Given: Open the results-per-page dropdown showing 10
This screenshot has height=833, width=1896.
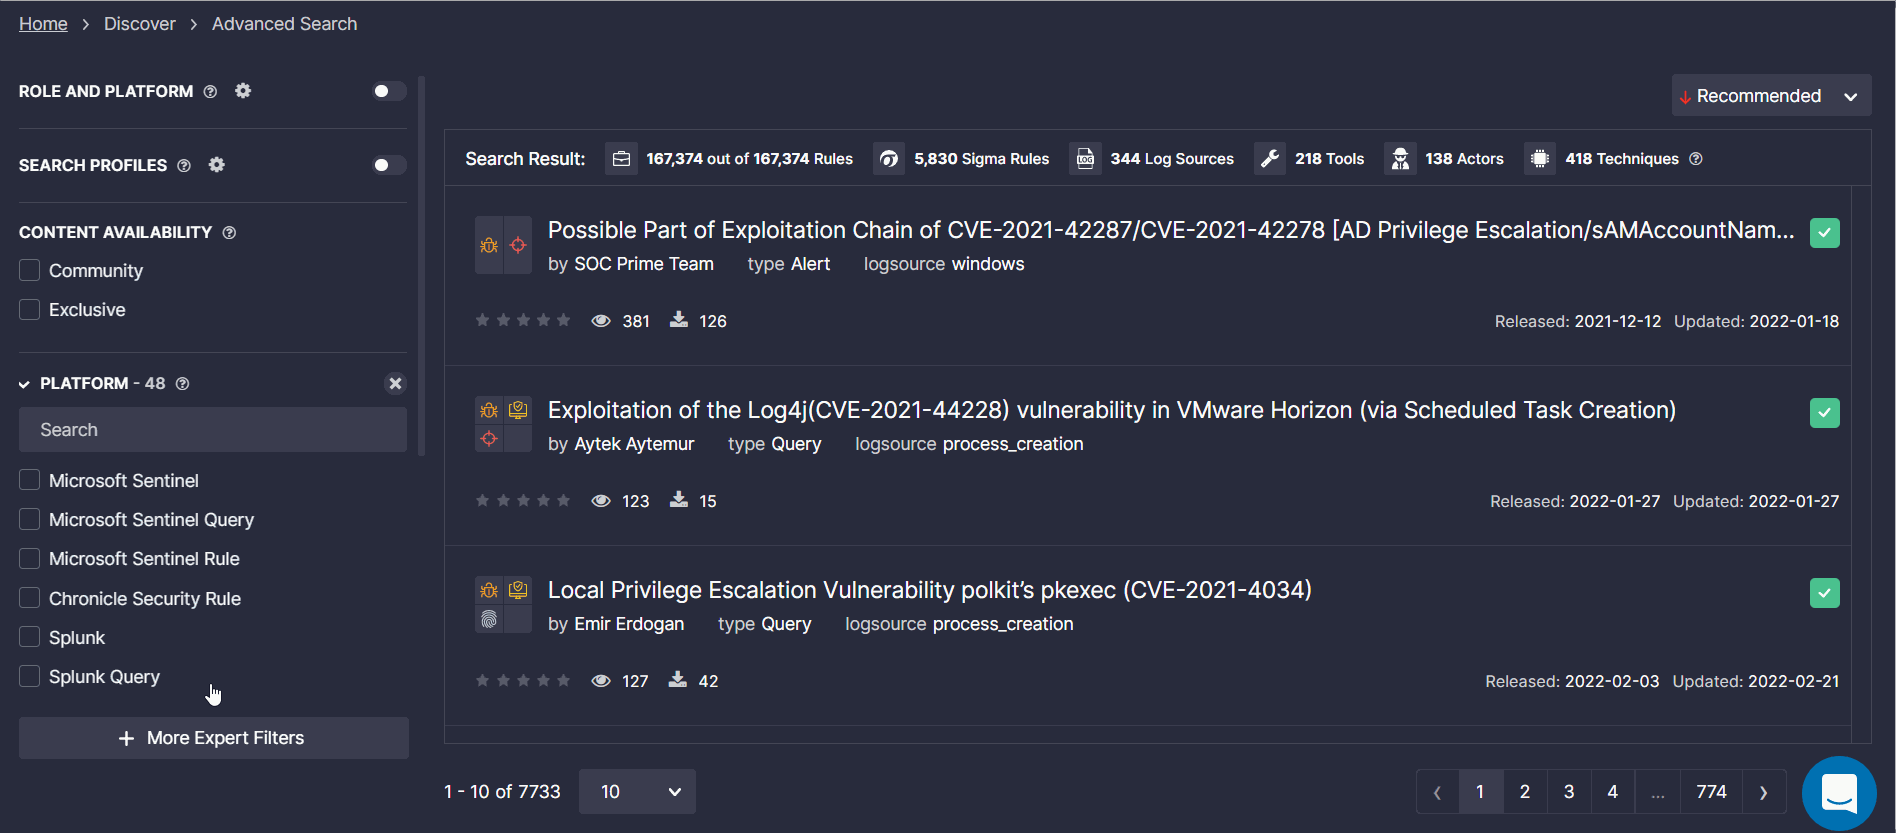Looking at the screenshot, I should pyautogui.click(x=637, y=792).
